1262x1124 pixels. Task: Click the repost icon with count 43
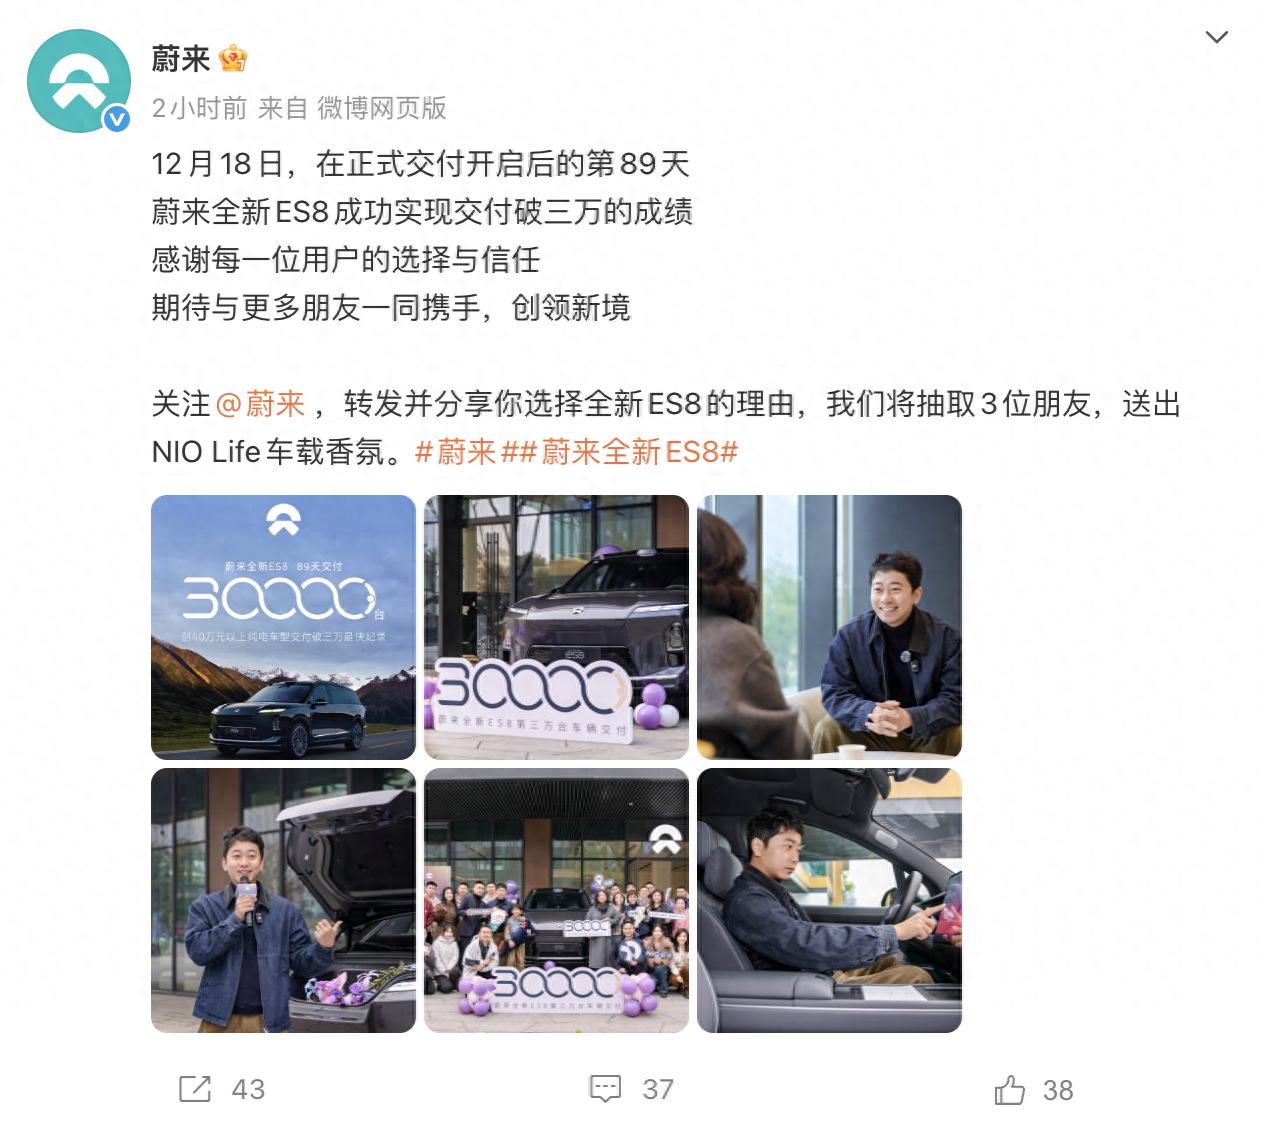tap(195, 1089)
